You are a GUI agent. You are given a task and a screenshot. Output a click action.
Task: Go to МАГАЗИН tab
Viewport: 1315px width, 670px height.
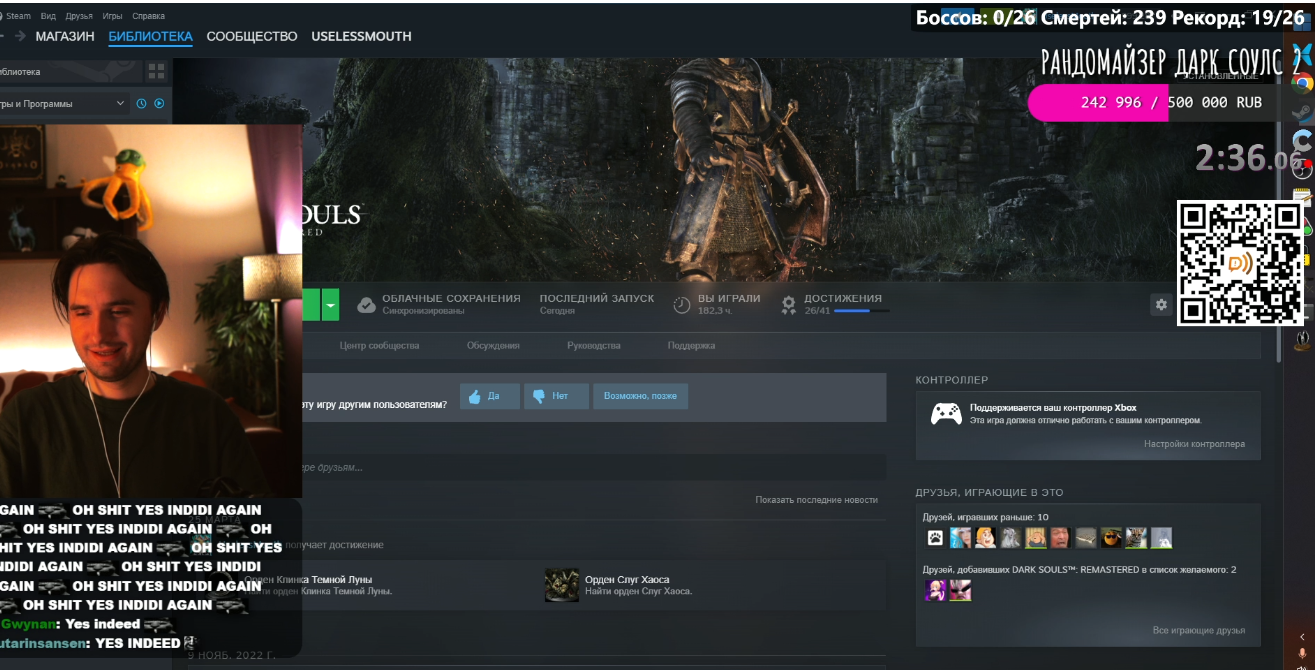pyautogui.click(x=65, y=36)
